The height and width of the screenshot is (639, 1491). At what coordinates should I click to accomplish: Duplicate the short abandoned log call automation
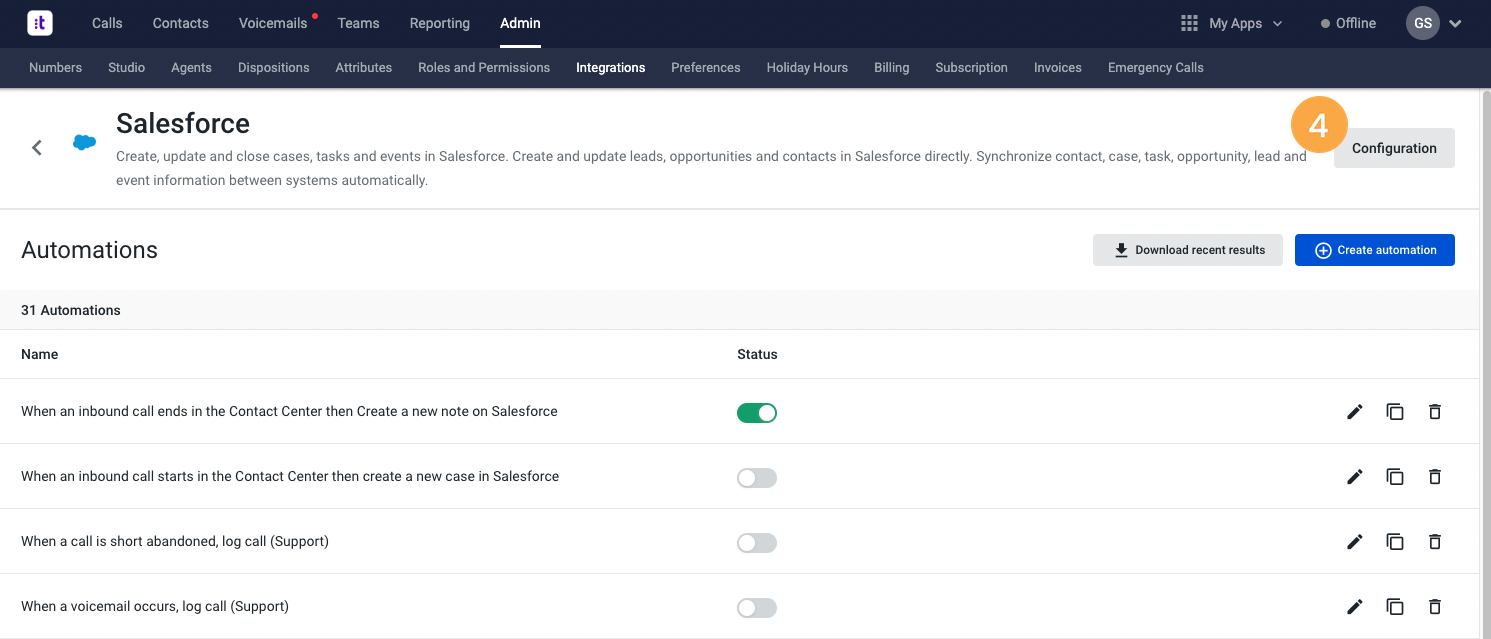(x=1395, y=542)
